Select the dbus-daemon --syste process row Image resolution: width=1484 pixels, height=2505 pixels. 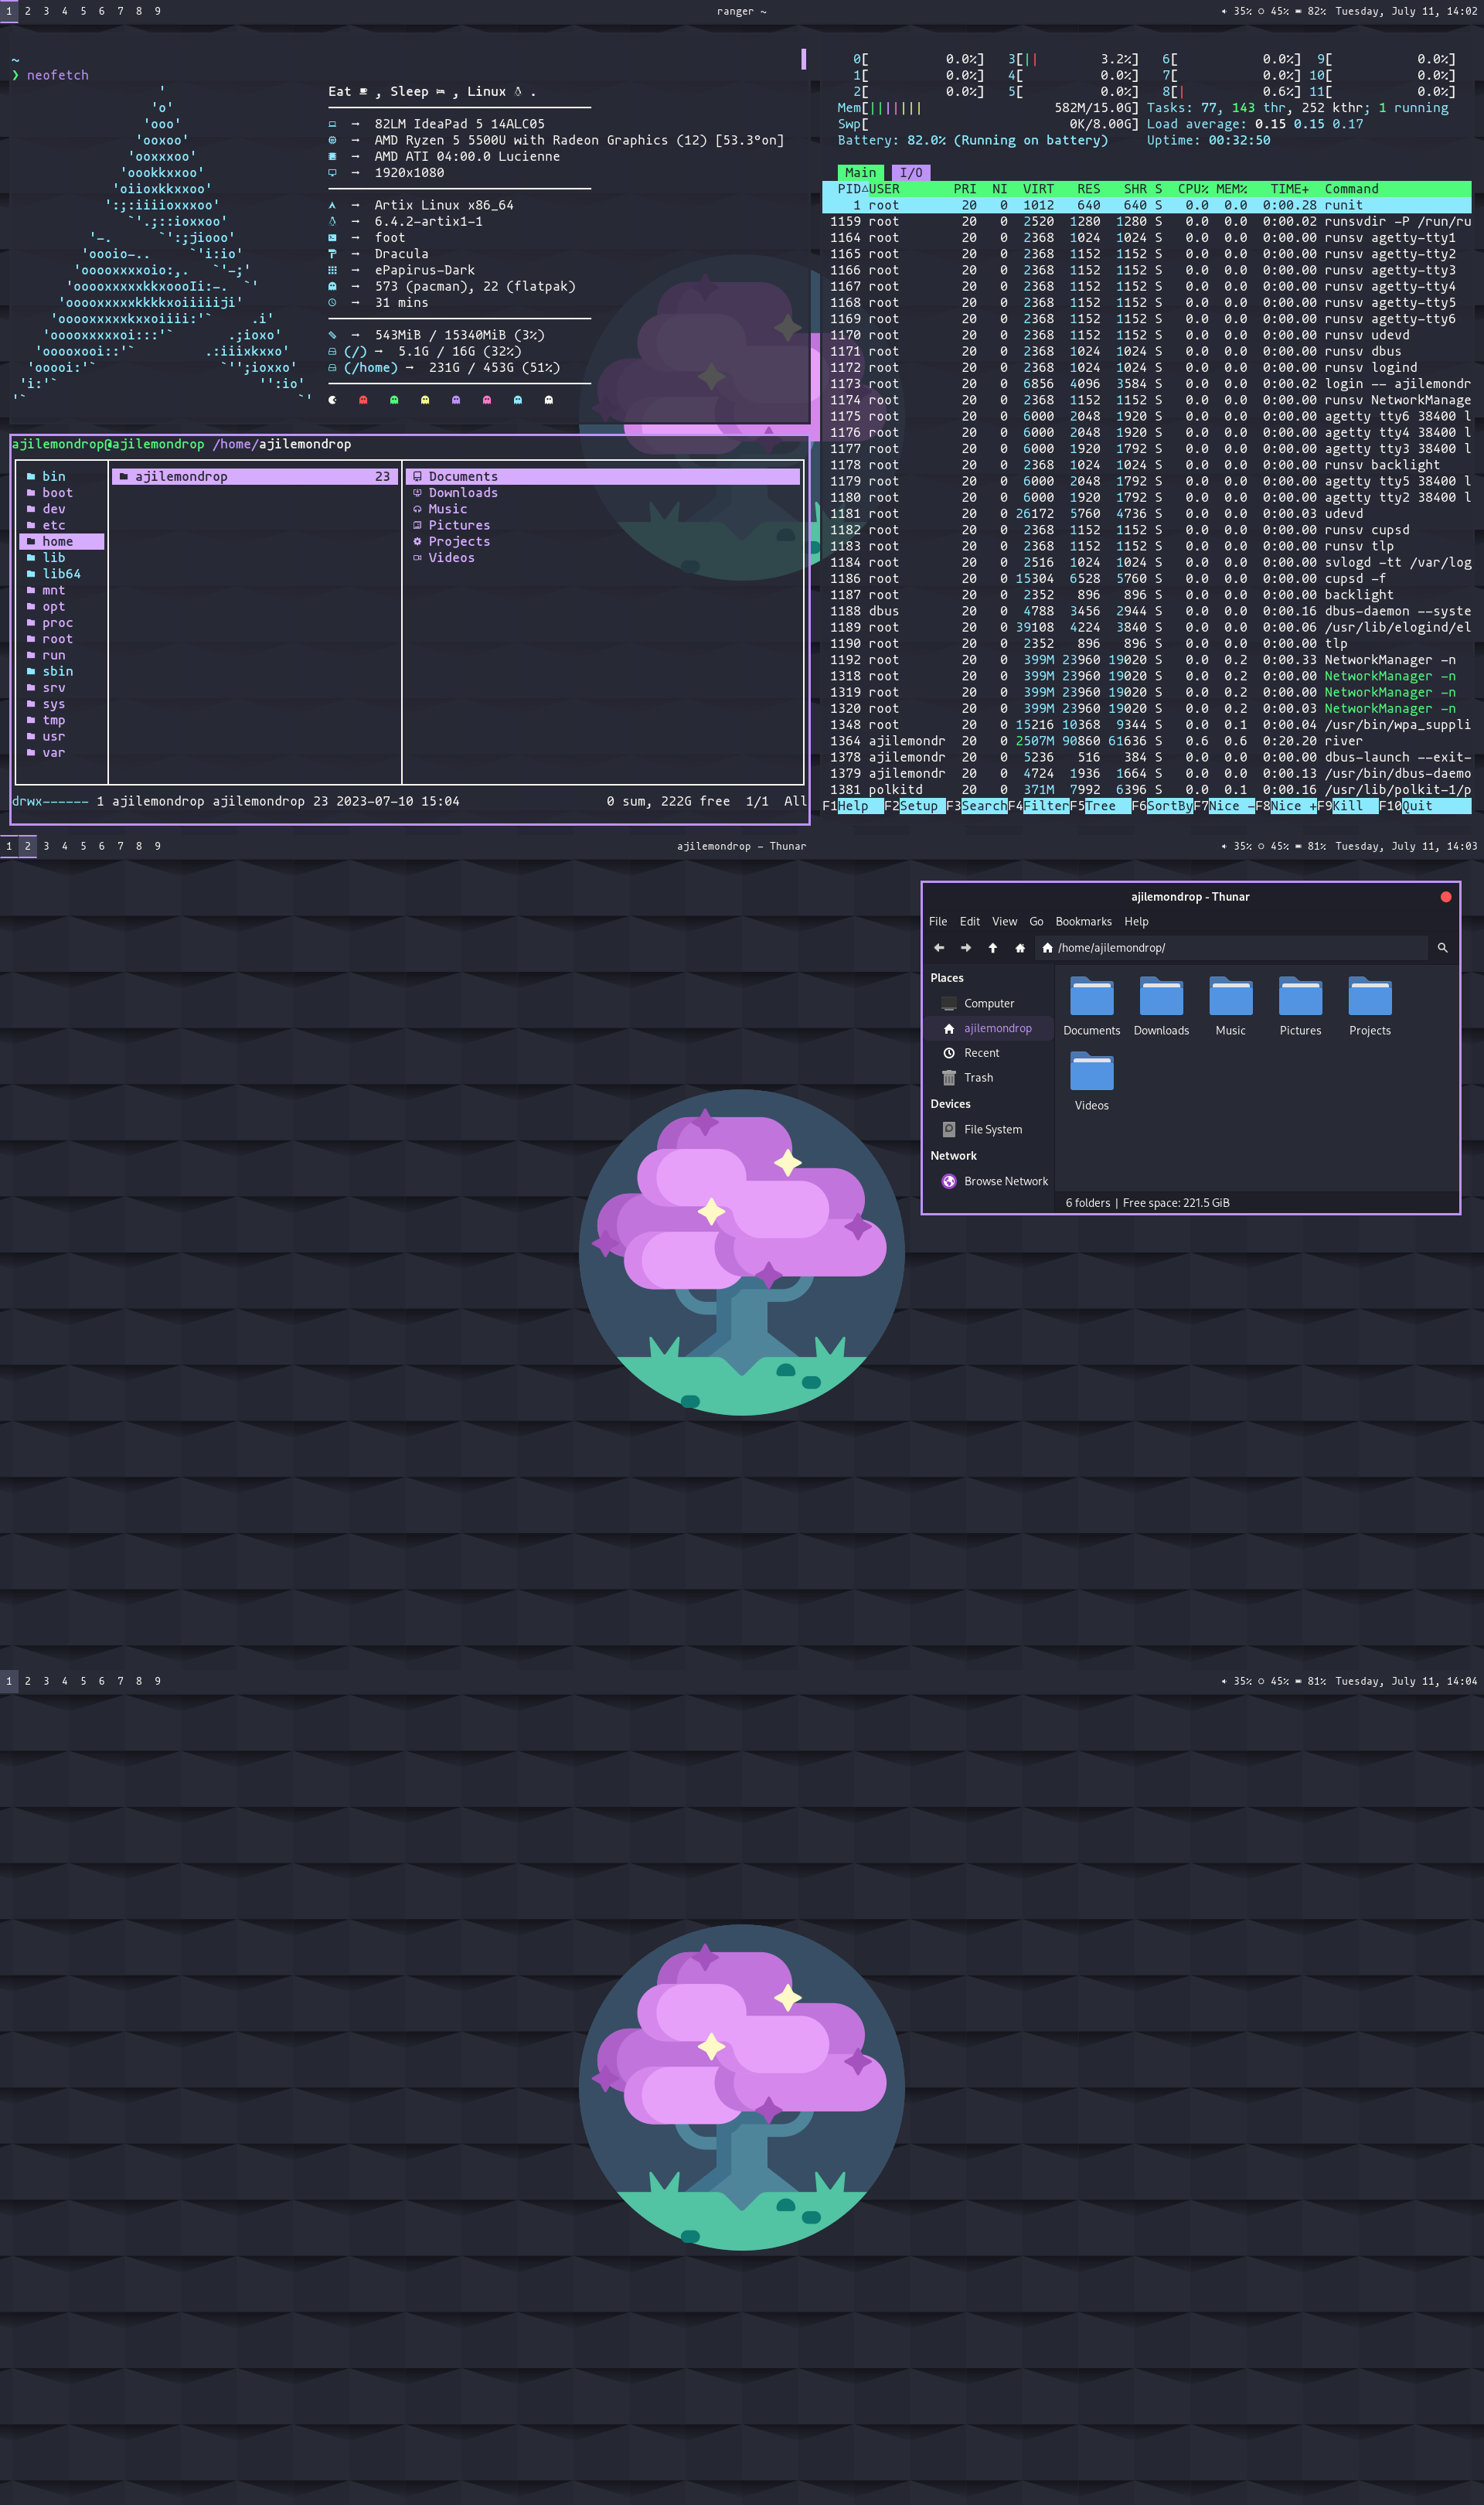click(x=1146, y=611)
